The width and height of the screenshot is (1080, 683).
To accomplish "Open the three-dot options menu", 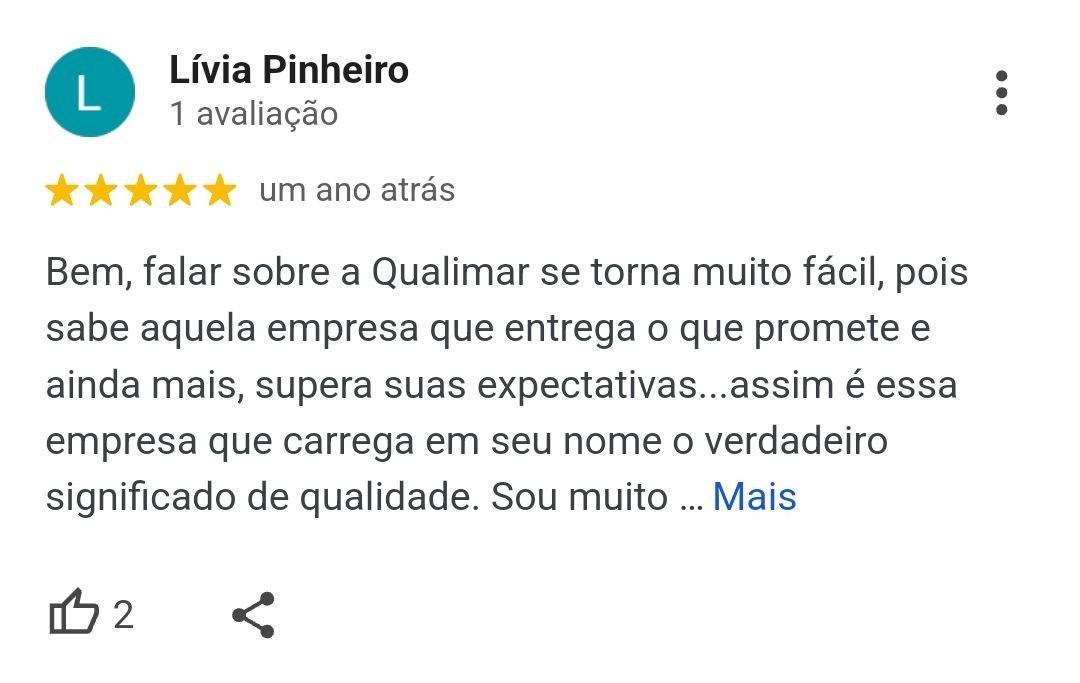I will pyautogui.click(x=1001, y=93).
